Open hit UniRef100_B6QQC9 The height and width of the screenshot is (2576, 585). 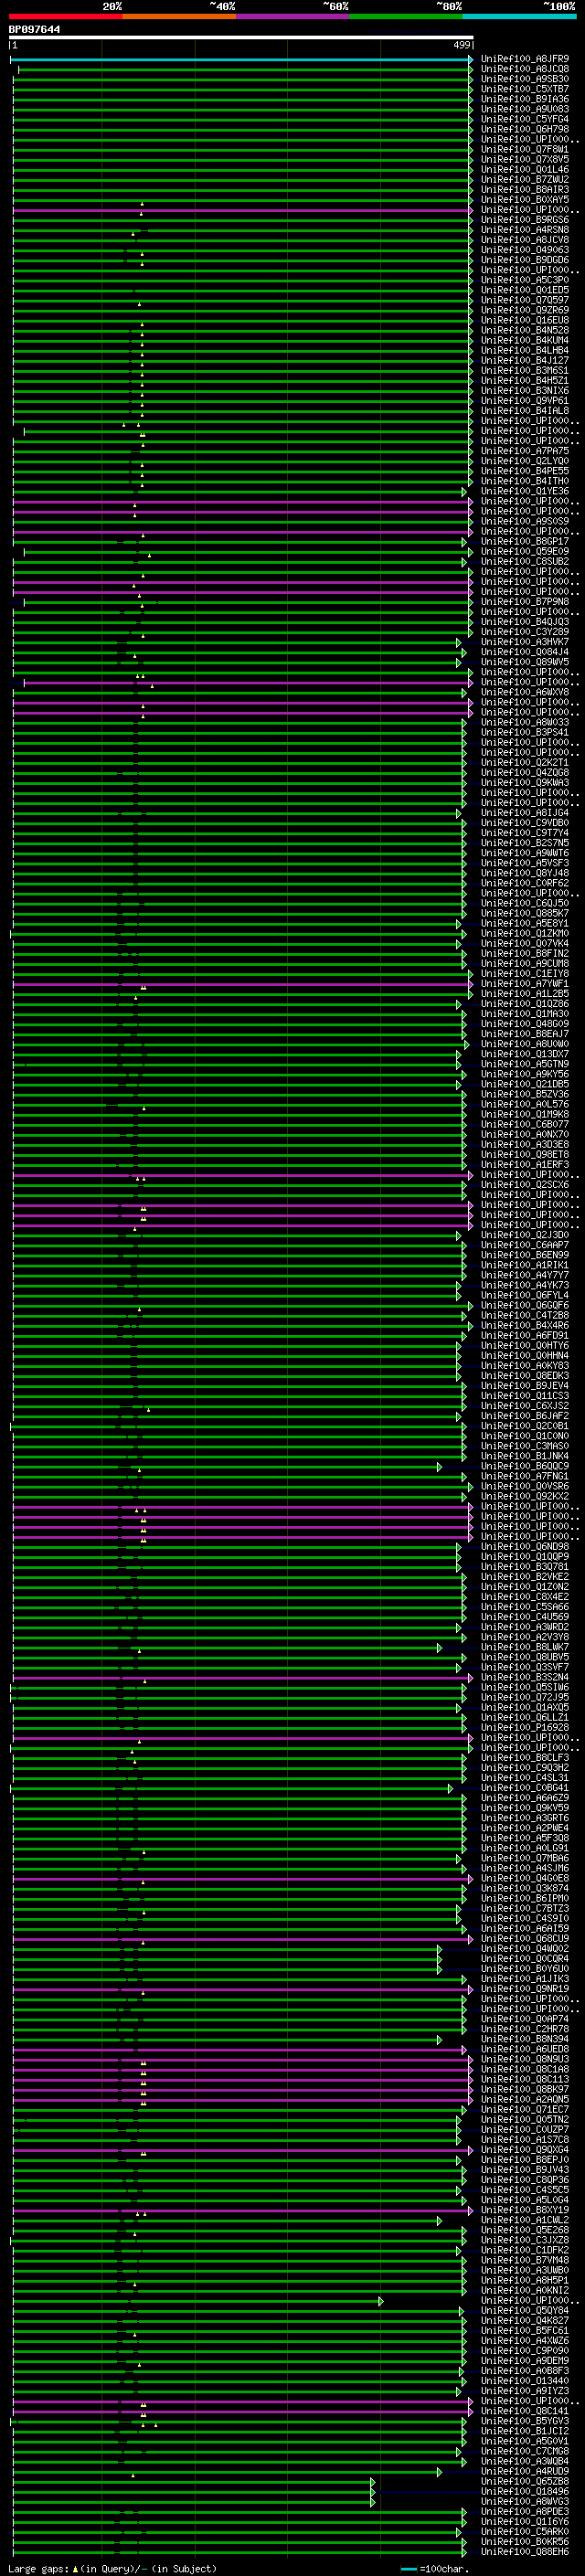click(525, 1467)
